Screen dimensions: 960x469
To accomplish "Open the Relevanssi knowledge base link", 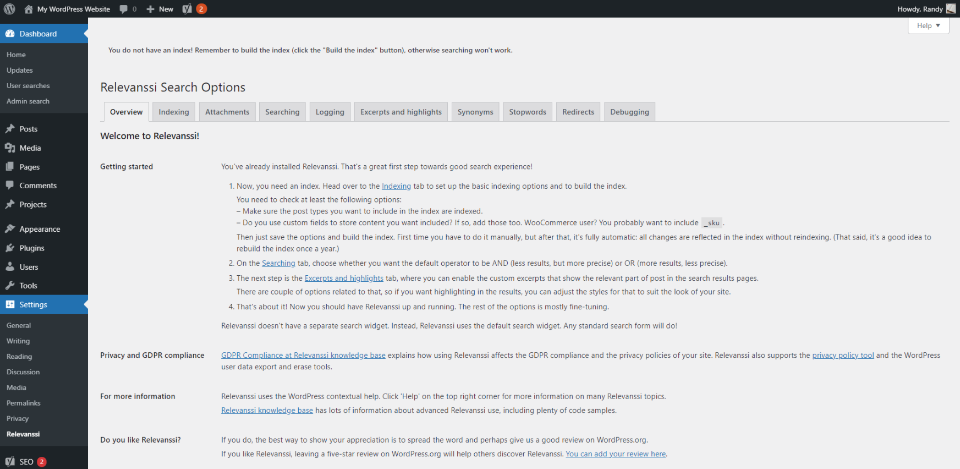I will click(x=267, y=410).
